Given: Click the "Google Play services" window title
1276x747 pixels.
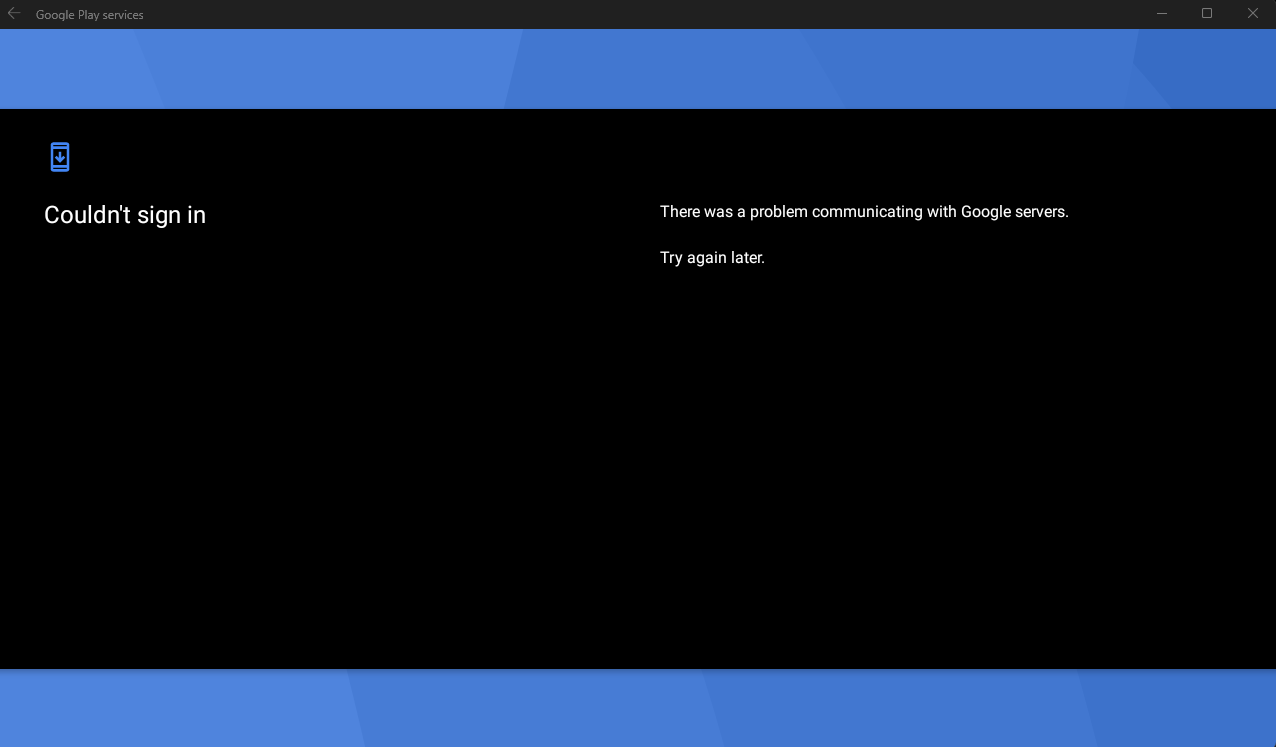Looking at the screenshot, I should click(90, 15).
